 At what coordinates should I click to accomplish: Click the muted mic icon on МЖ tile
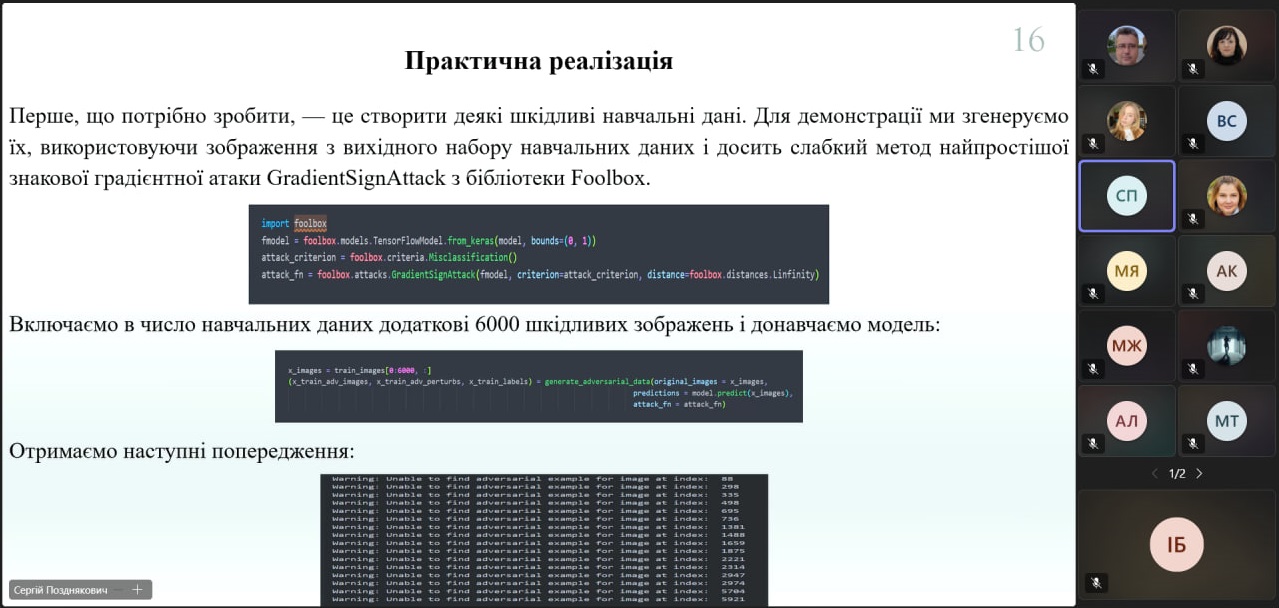click(1092, 369)
